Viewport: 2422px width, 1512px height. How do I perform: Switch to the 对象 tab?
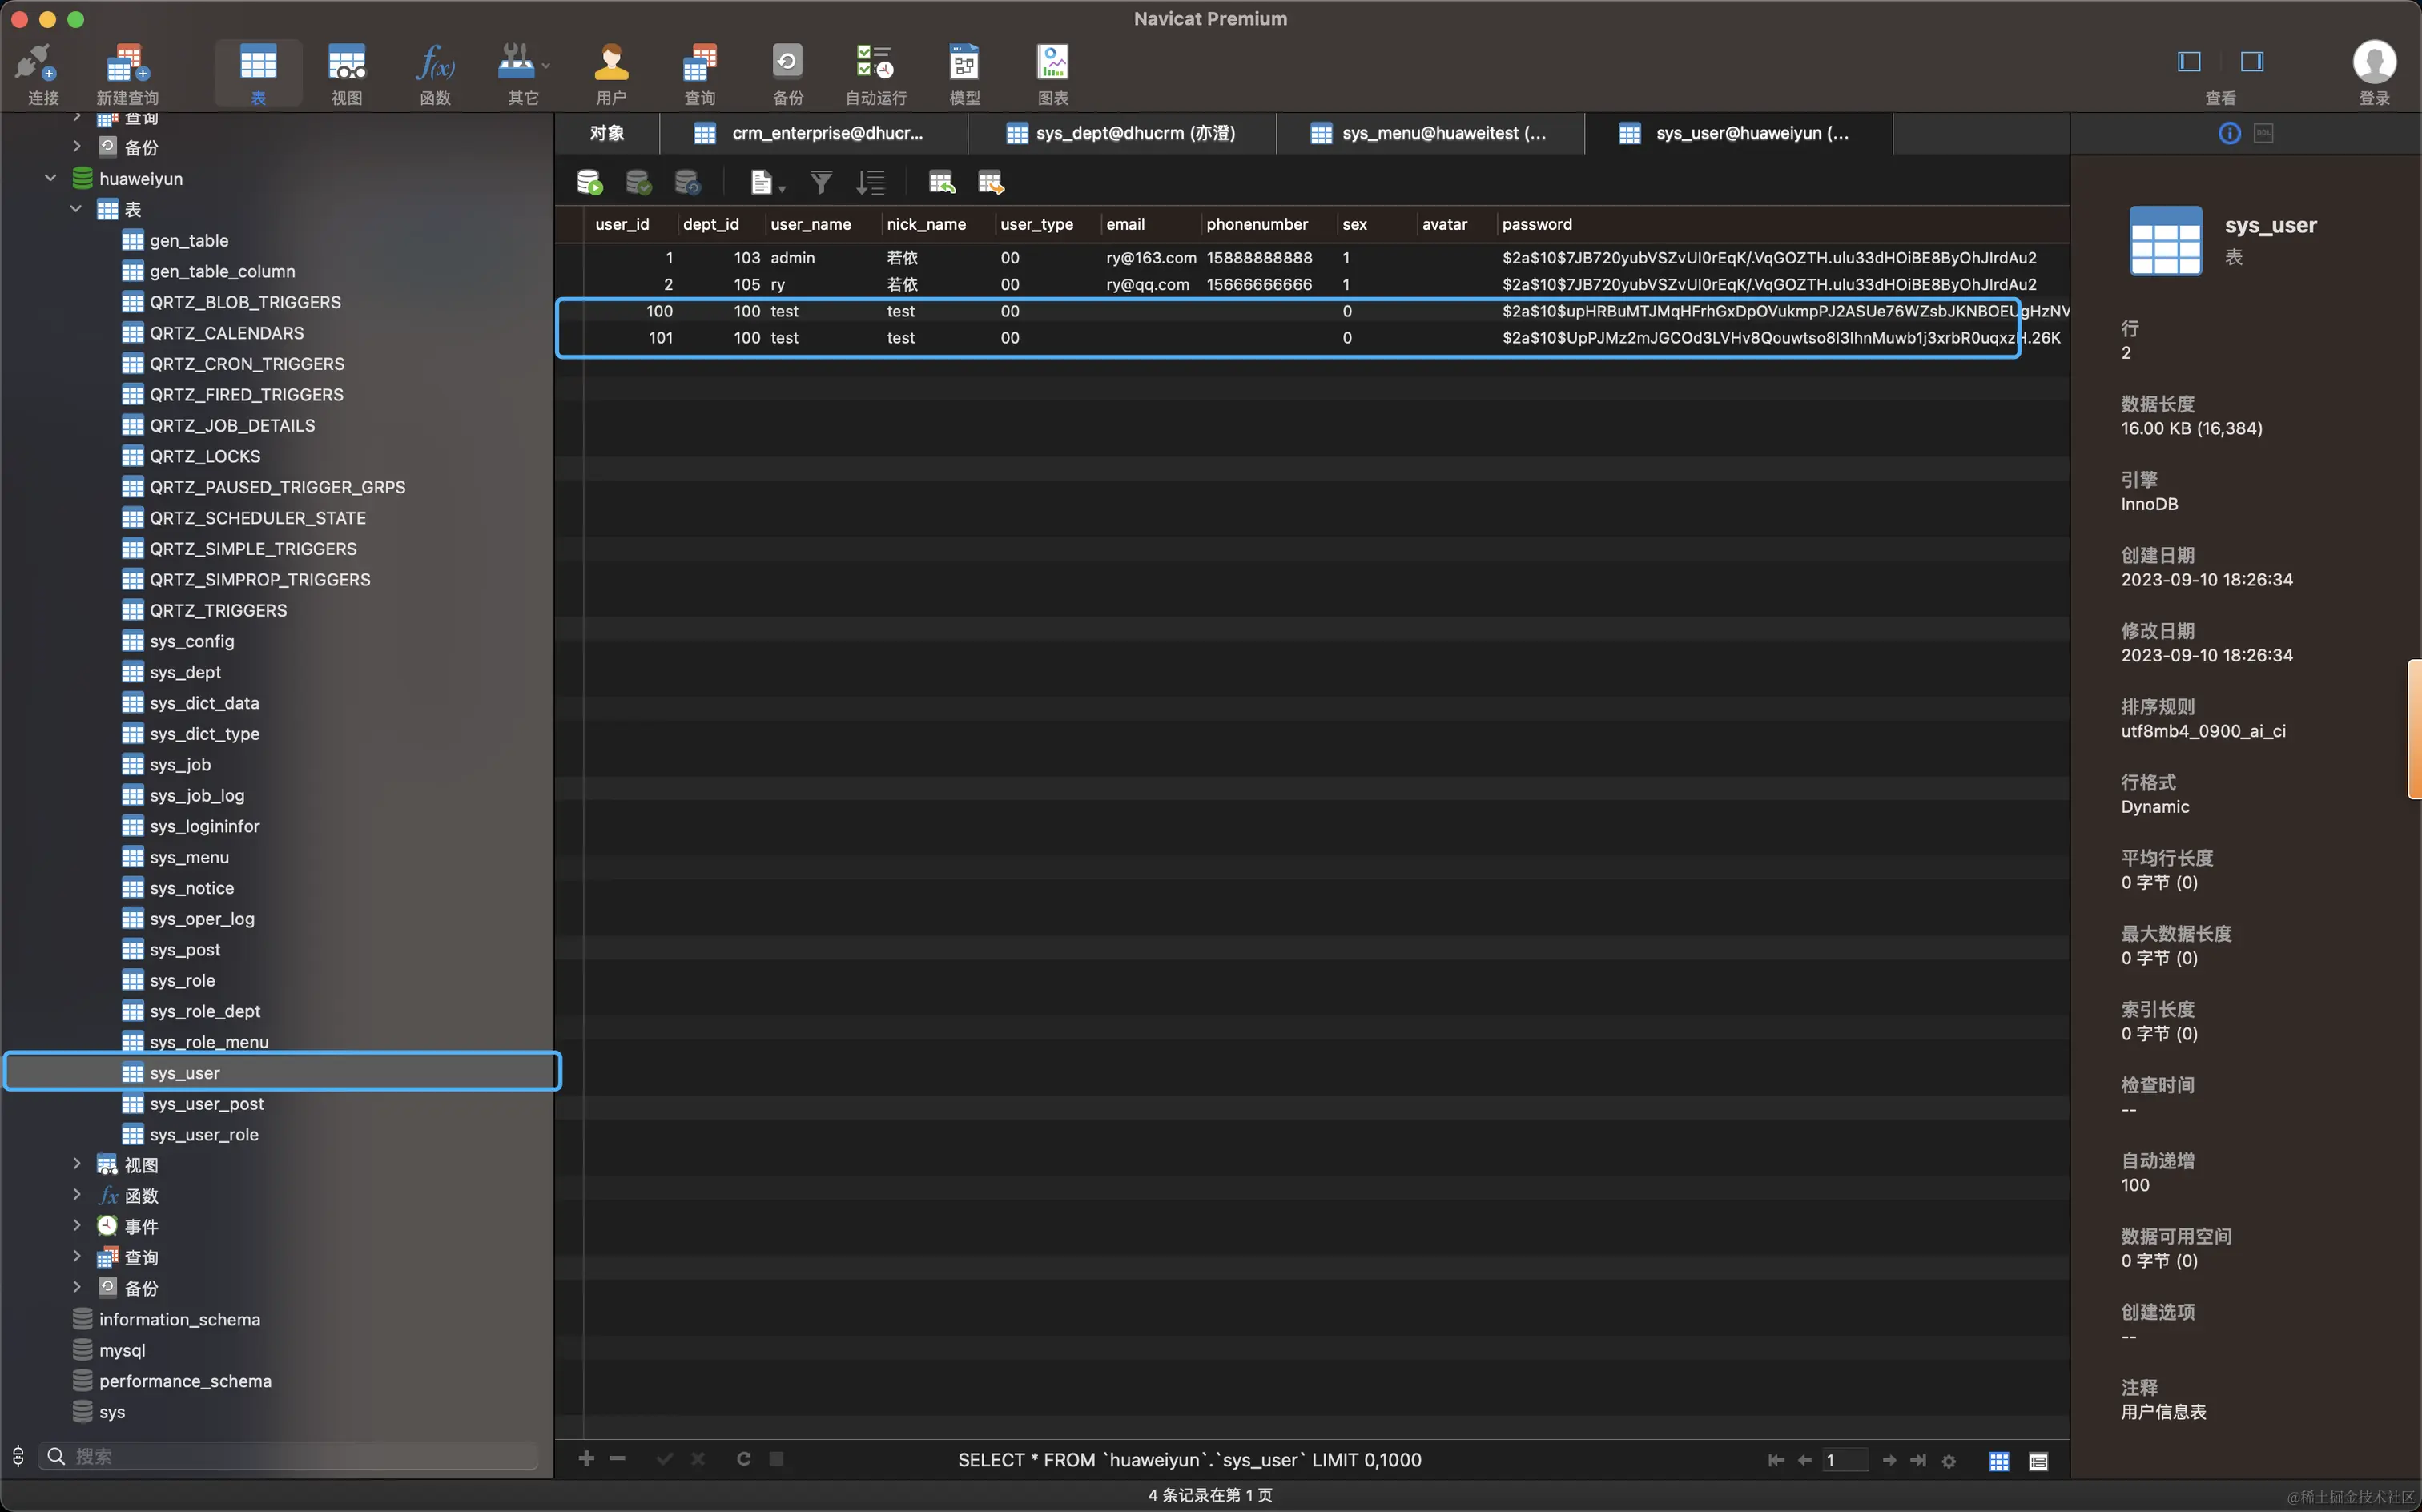tap(607, 133)
